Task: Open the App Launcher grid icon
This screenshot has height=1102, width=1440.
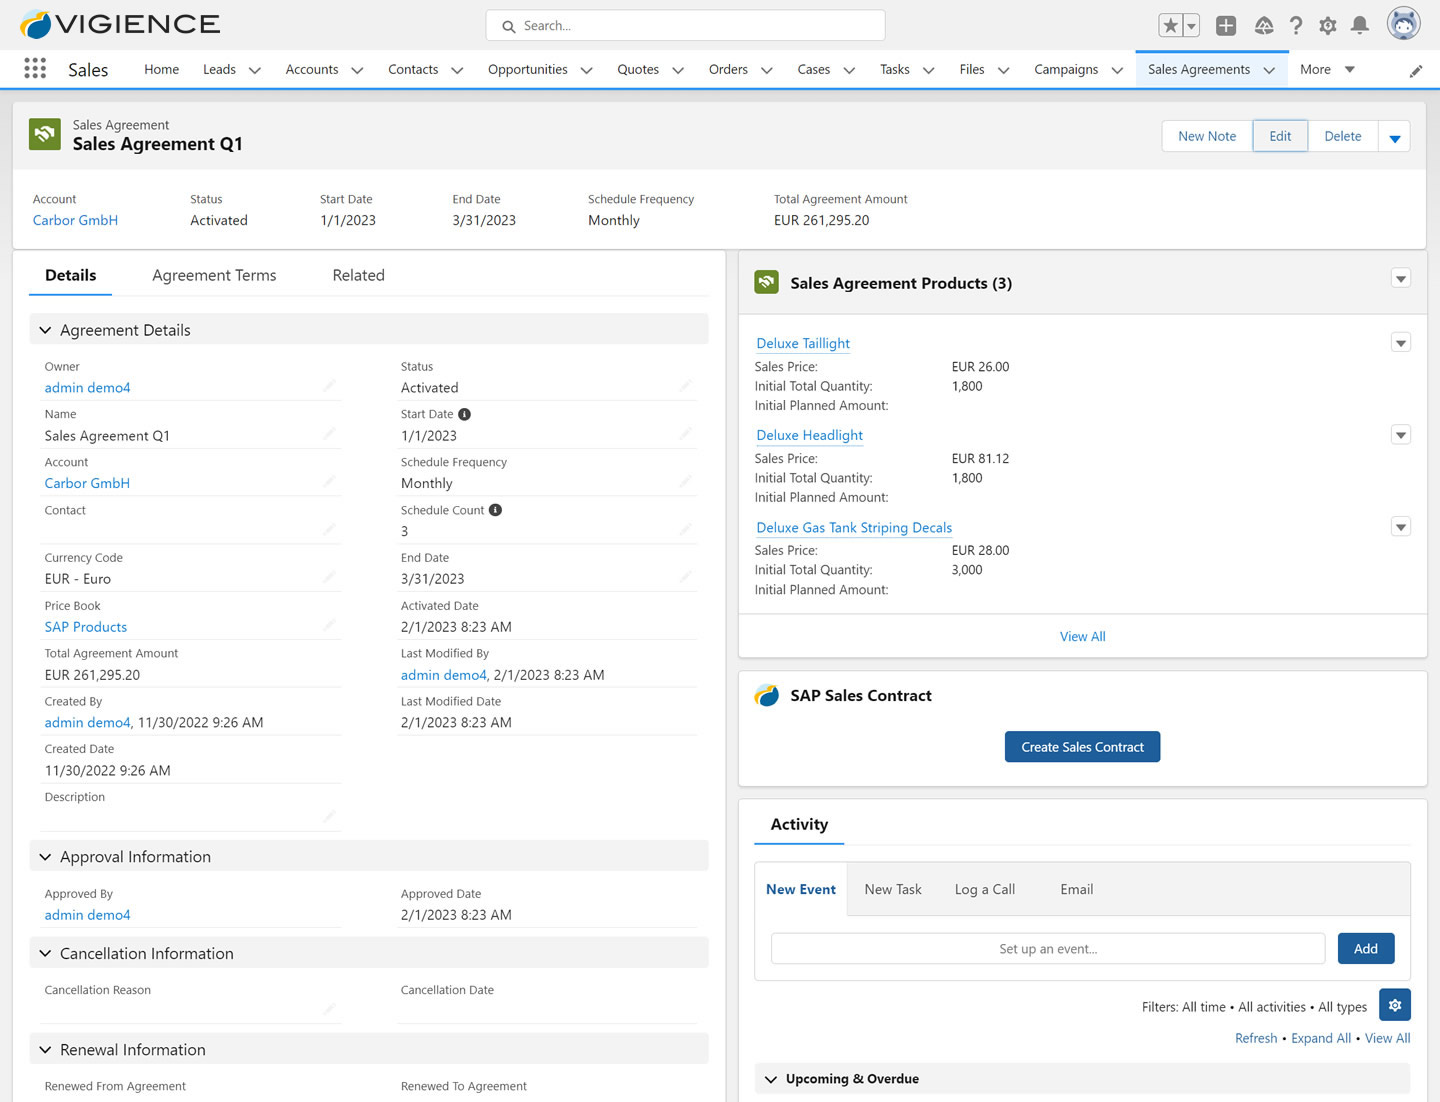Action: pos(35,68)
